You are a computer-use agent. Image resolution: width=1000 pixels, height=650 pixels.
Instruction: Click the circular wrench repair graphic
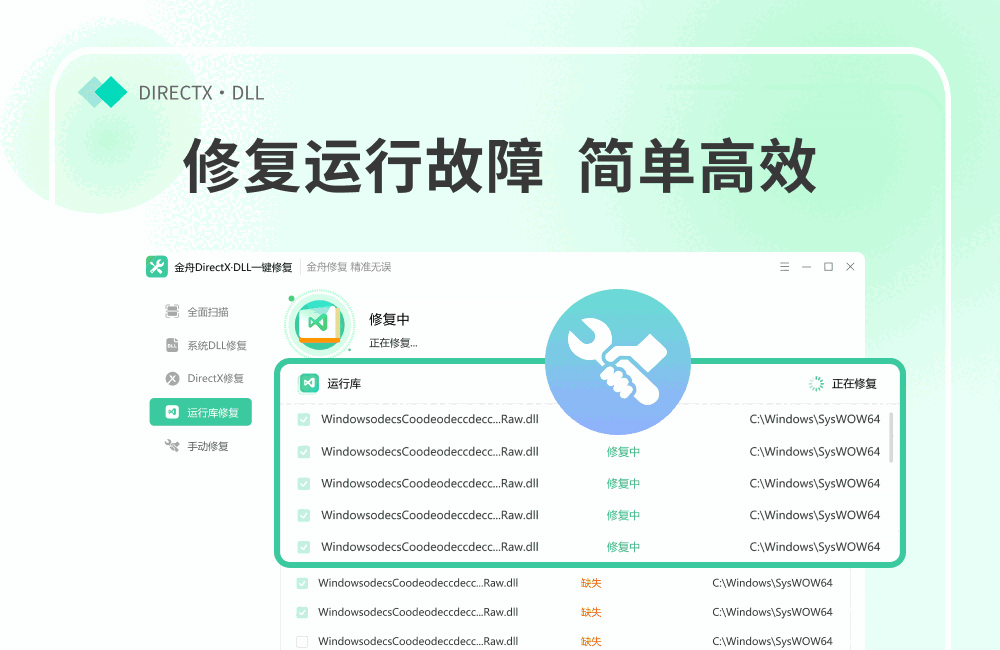618,363
